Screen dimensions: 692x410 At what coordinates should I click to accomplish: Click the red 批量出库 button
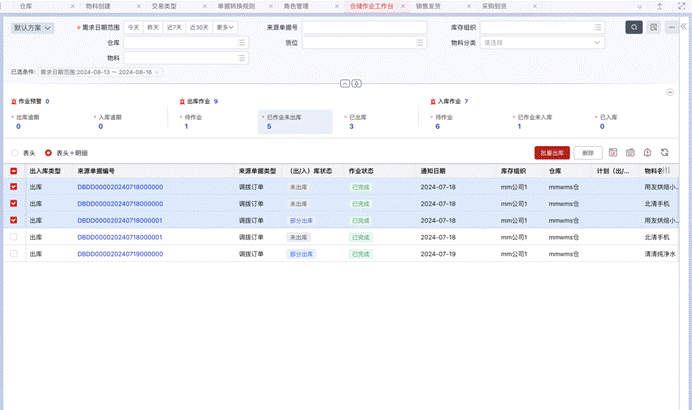[x=552, y=153]
